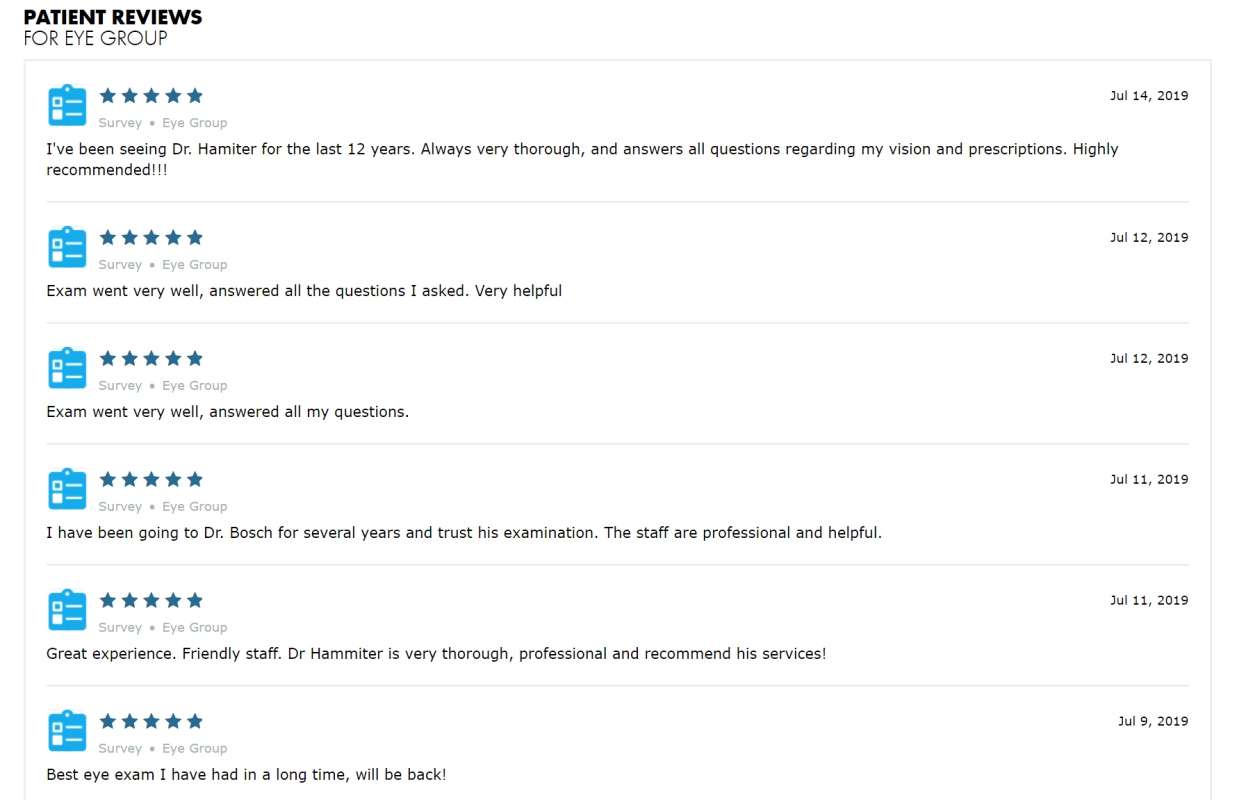Click Survey label on Dr. Bosch review
This screenshot has height=800, width=1246.
coord(120,506)
